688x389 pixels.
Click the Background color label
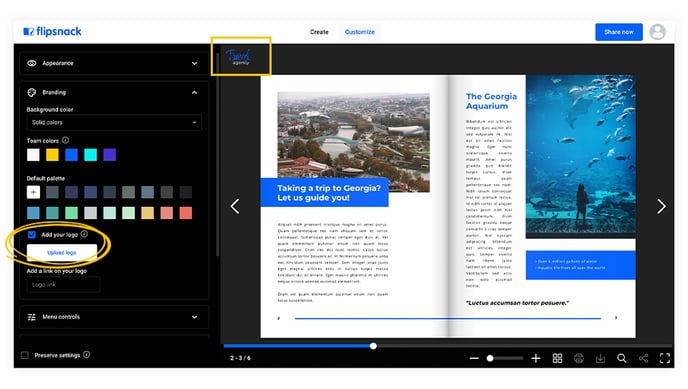coord(50,110)
